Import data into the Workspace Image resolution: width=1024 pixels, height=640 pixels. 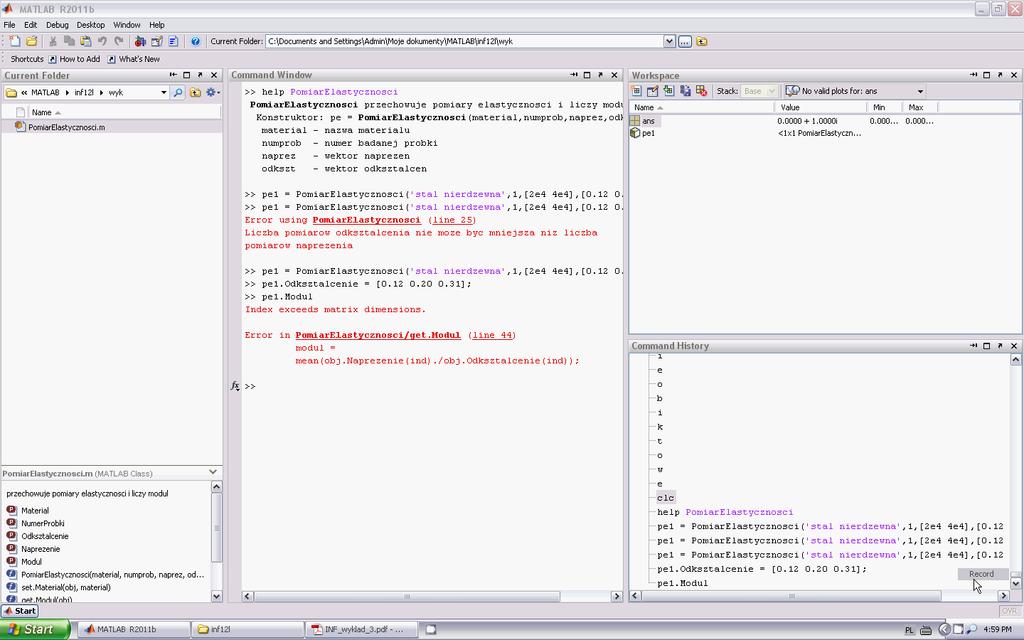pyautogui.click(x=669, y=91)
